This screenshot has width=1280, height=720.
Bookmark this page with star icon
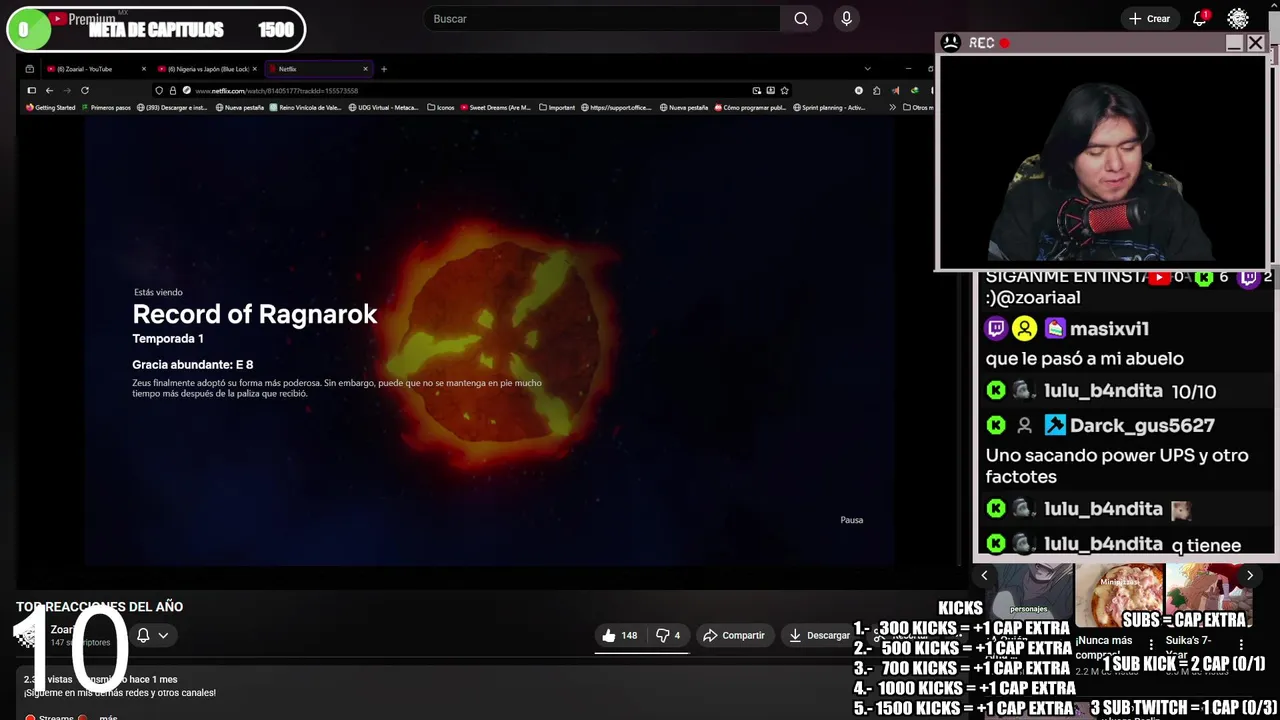pyautogui.click(x=785, y=90)
